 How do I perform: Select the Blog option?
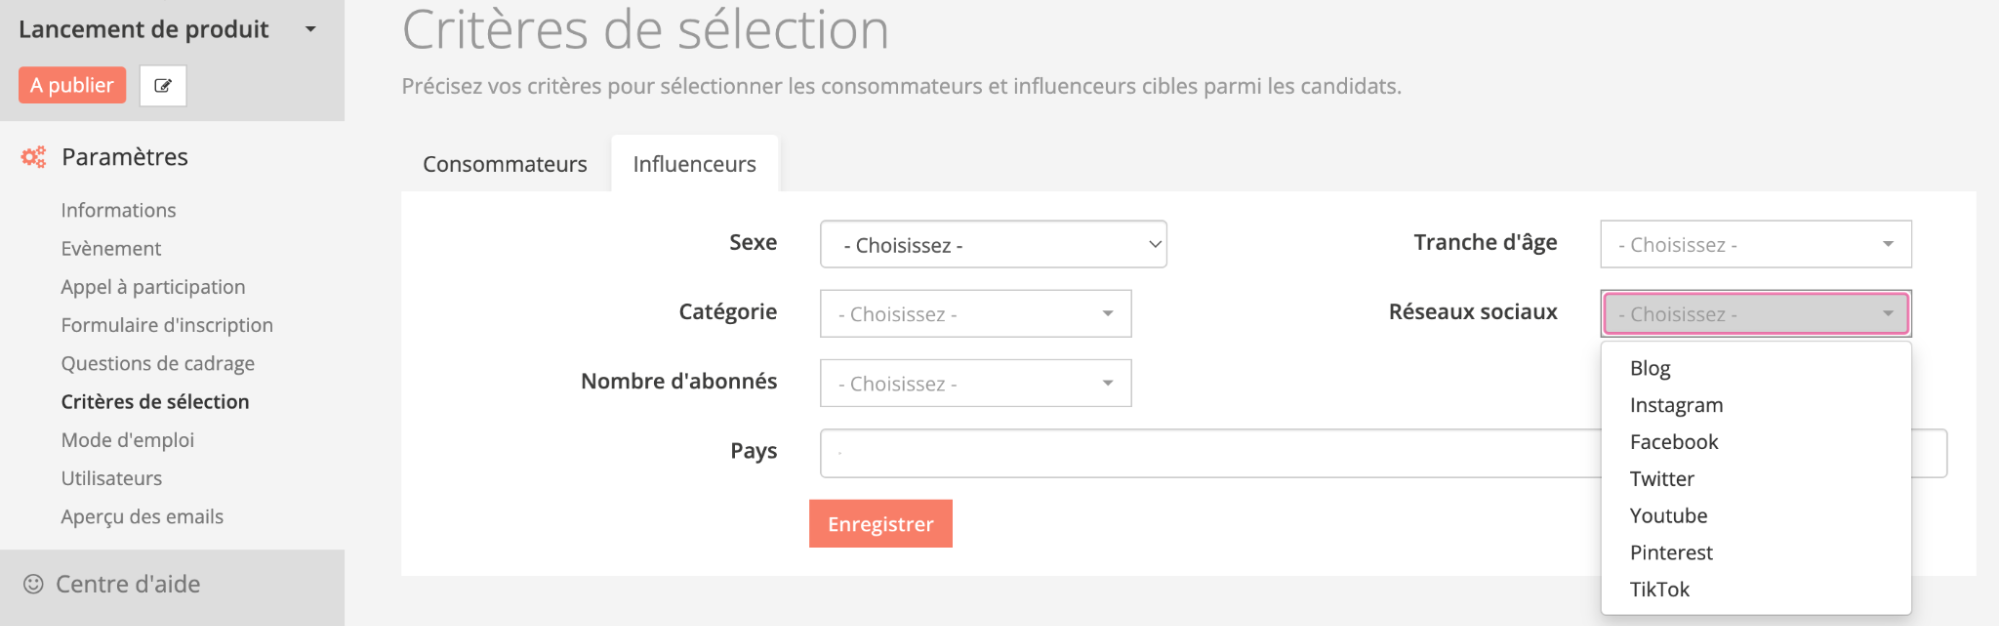pos(1650,368)
